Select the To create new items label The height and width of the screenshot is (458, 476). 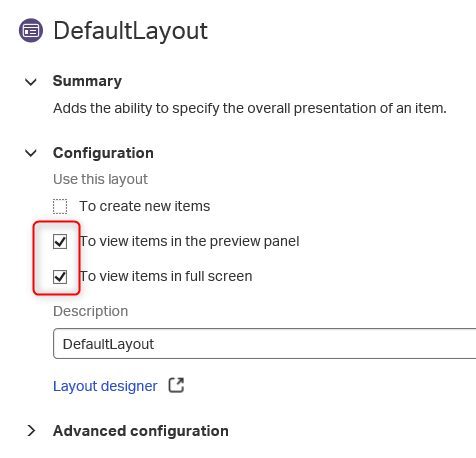pos(145,206)
